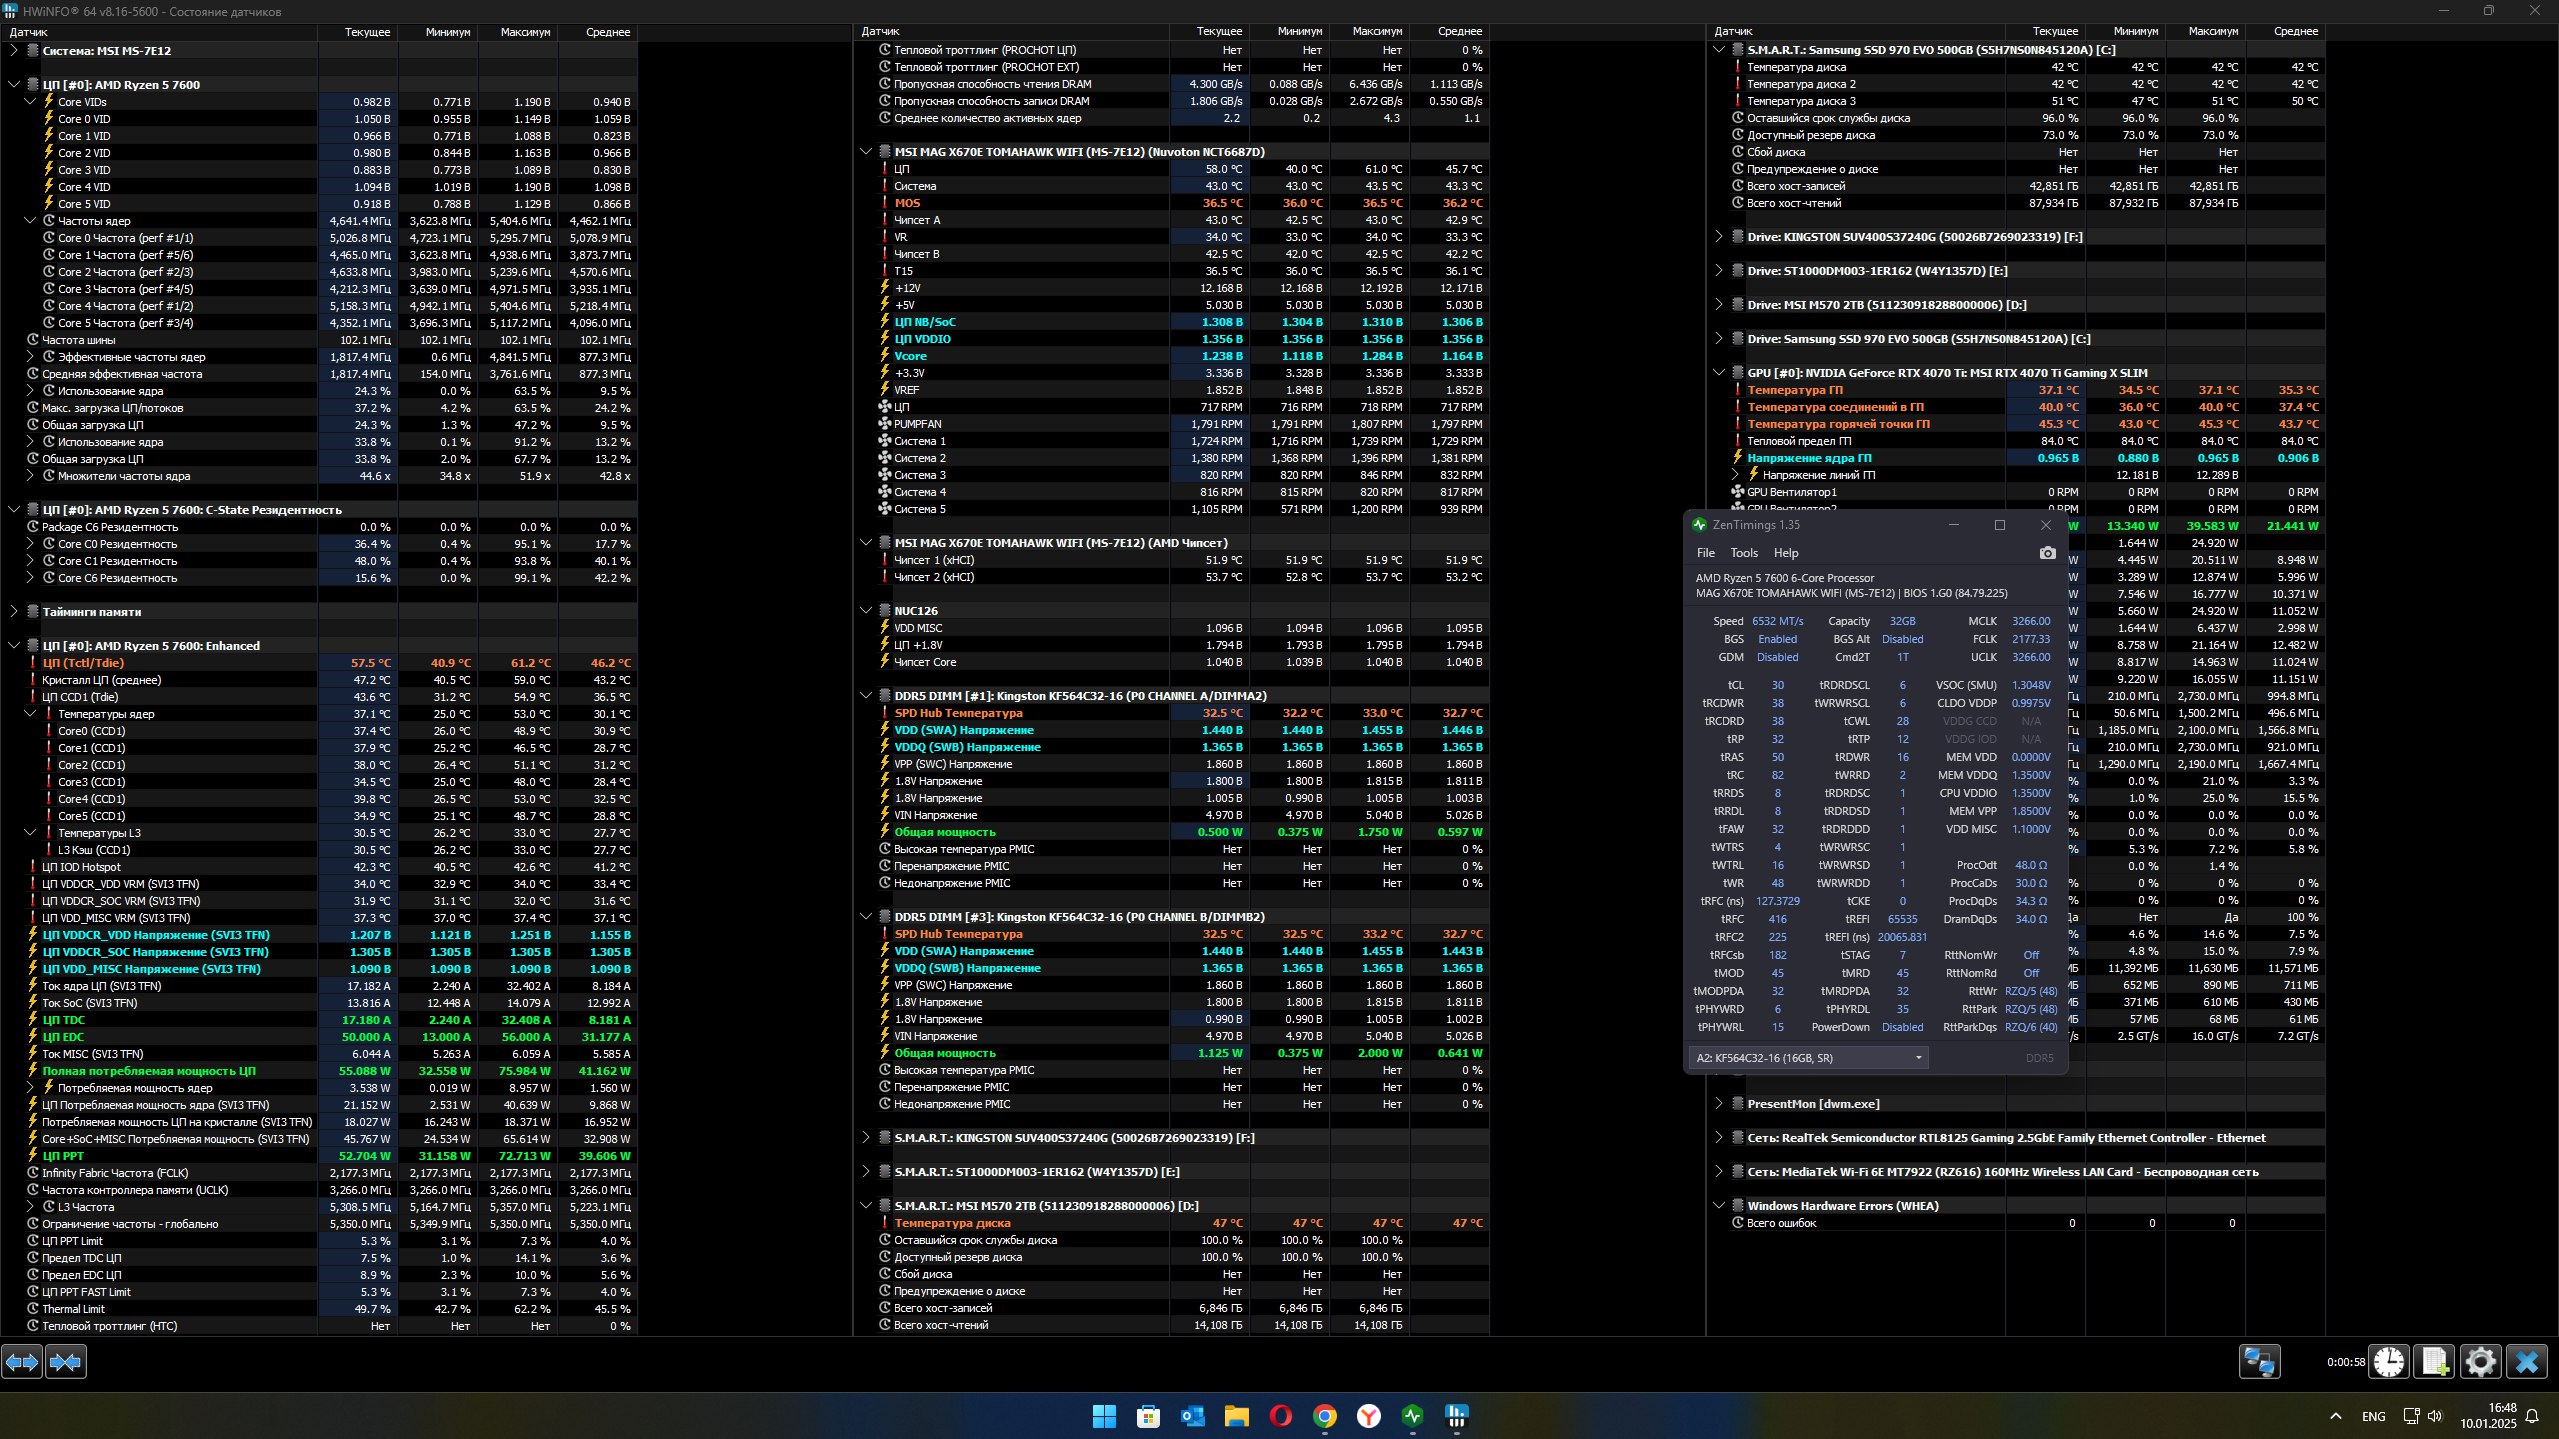Take ZenTimings screenshot with camera icon
This screenshot has width=2559, height=1439.
point(2047,553)
